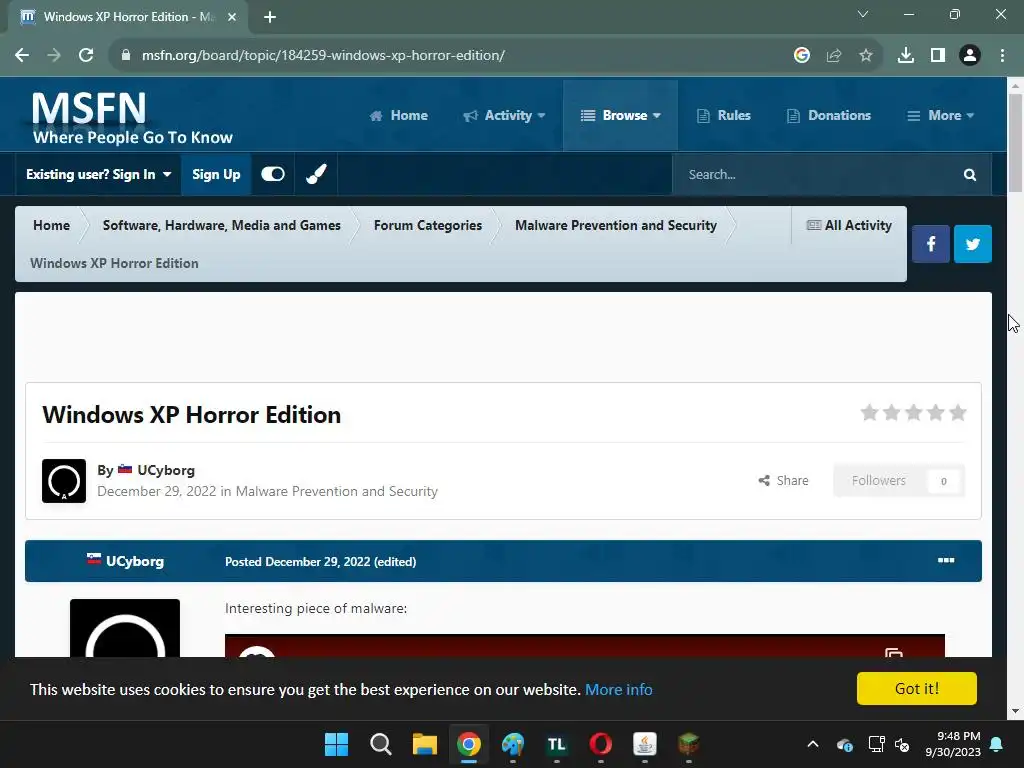Open the Java taskbar icon
The image size is (1024, 768).
tap(645, 744)
